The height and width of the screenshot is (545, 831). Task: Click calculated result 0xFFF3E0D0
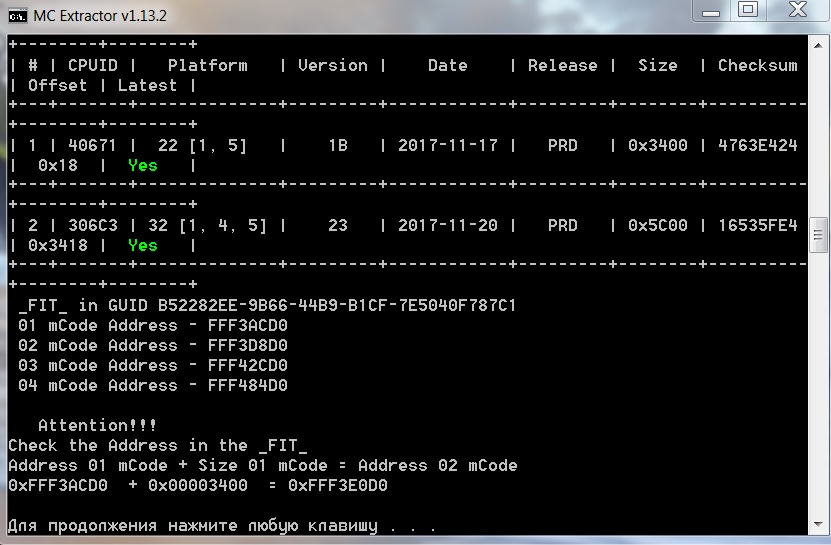(338, 486)
